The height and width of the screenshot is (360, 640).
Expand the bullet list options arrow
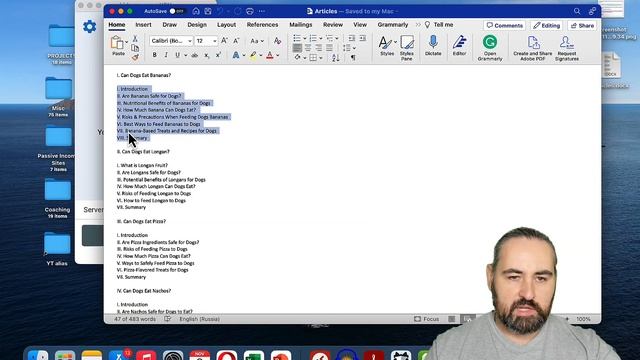tap(304, 38)
